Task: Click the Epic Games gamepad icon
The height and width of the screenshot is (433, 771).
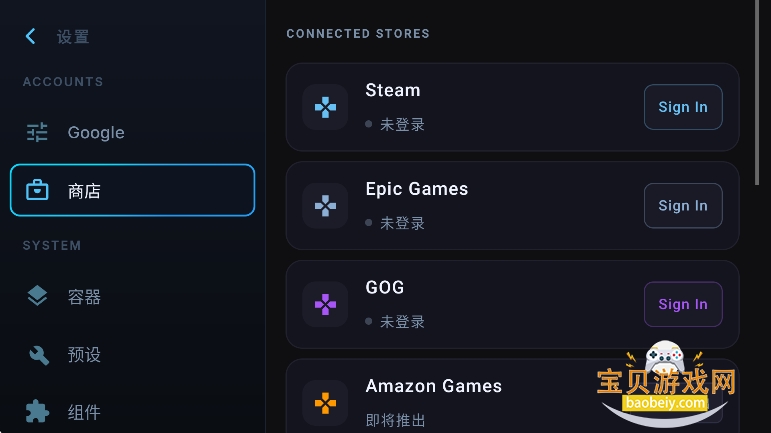Action: pos(325,206)
